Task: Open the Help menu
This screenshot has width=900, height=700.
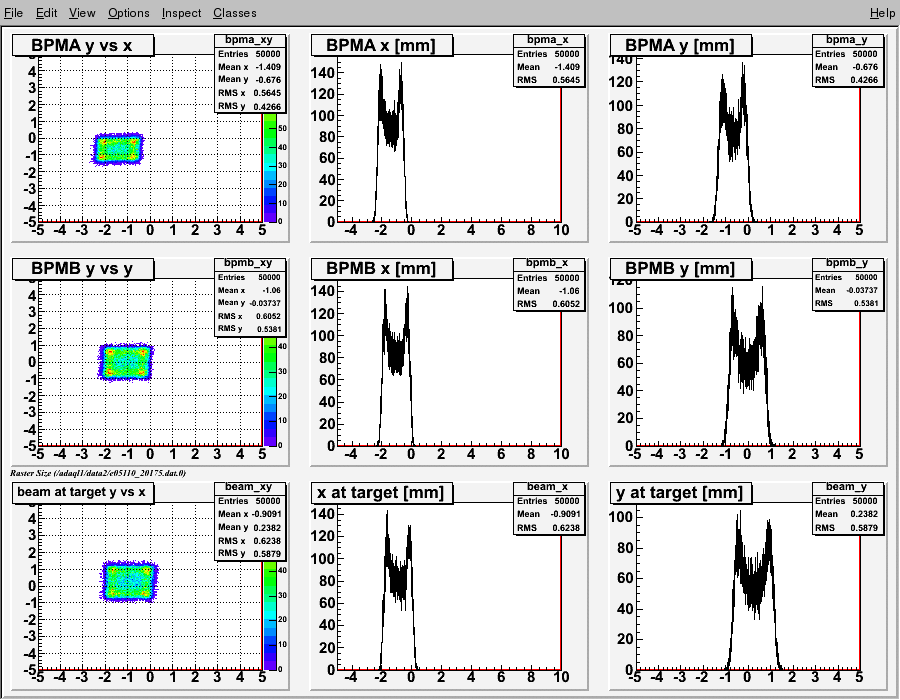Action: [882, 13]
